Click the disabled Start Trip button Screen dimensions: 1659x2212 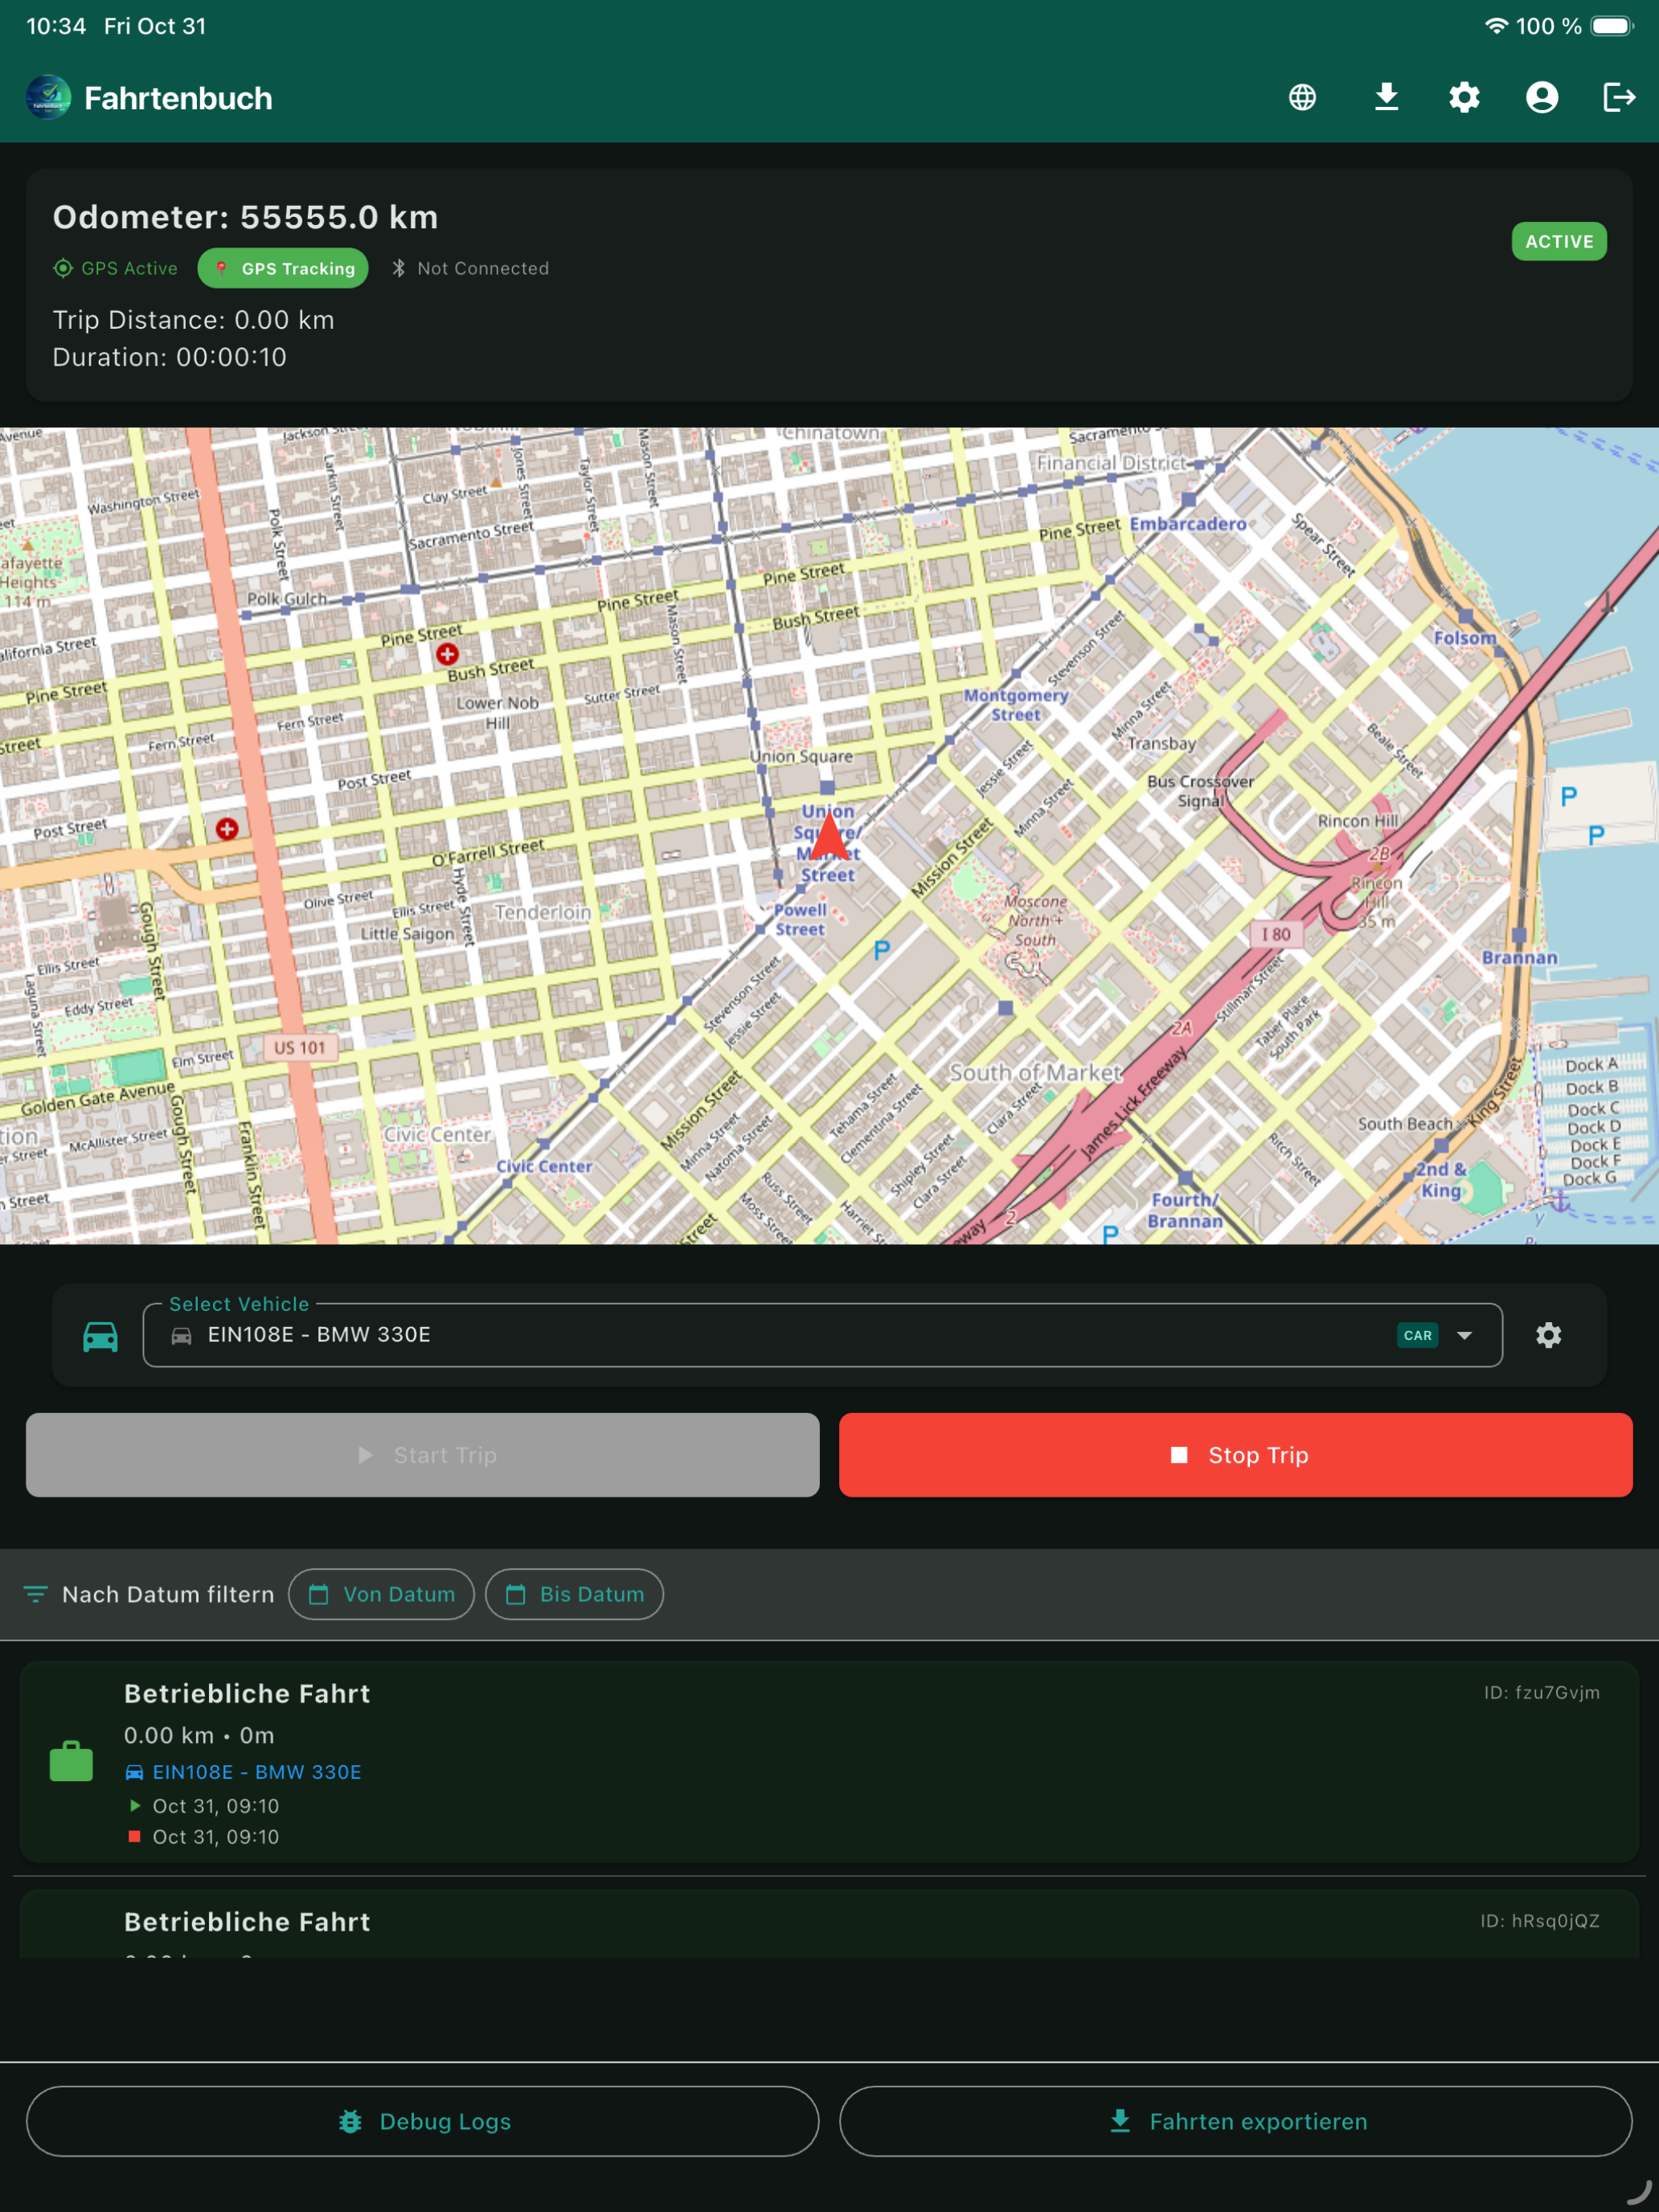tap(422, 1455)
